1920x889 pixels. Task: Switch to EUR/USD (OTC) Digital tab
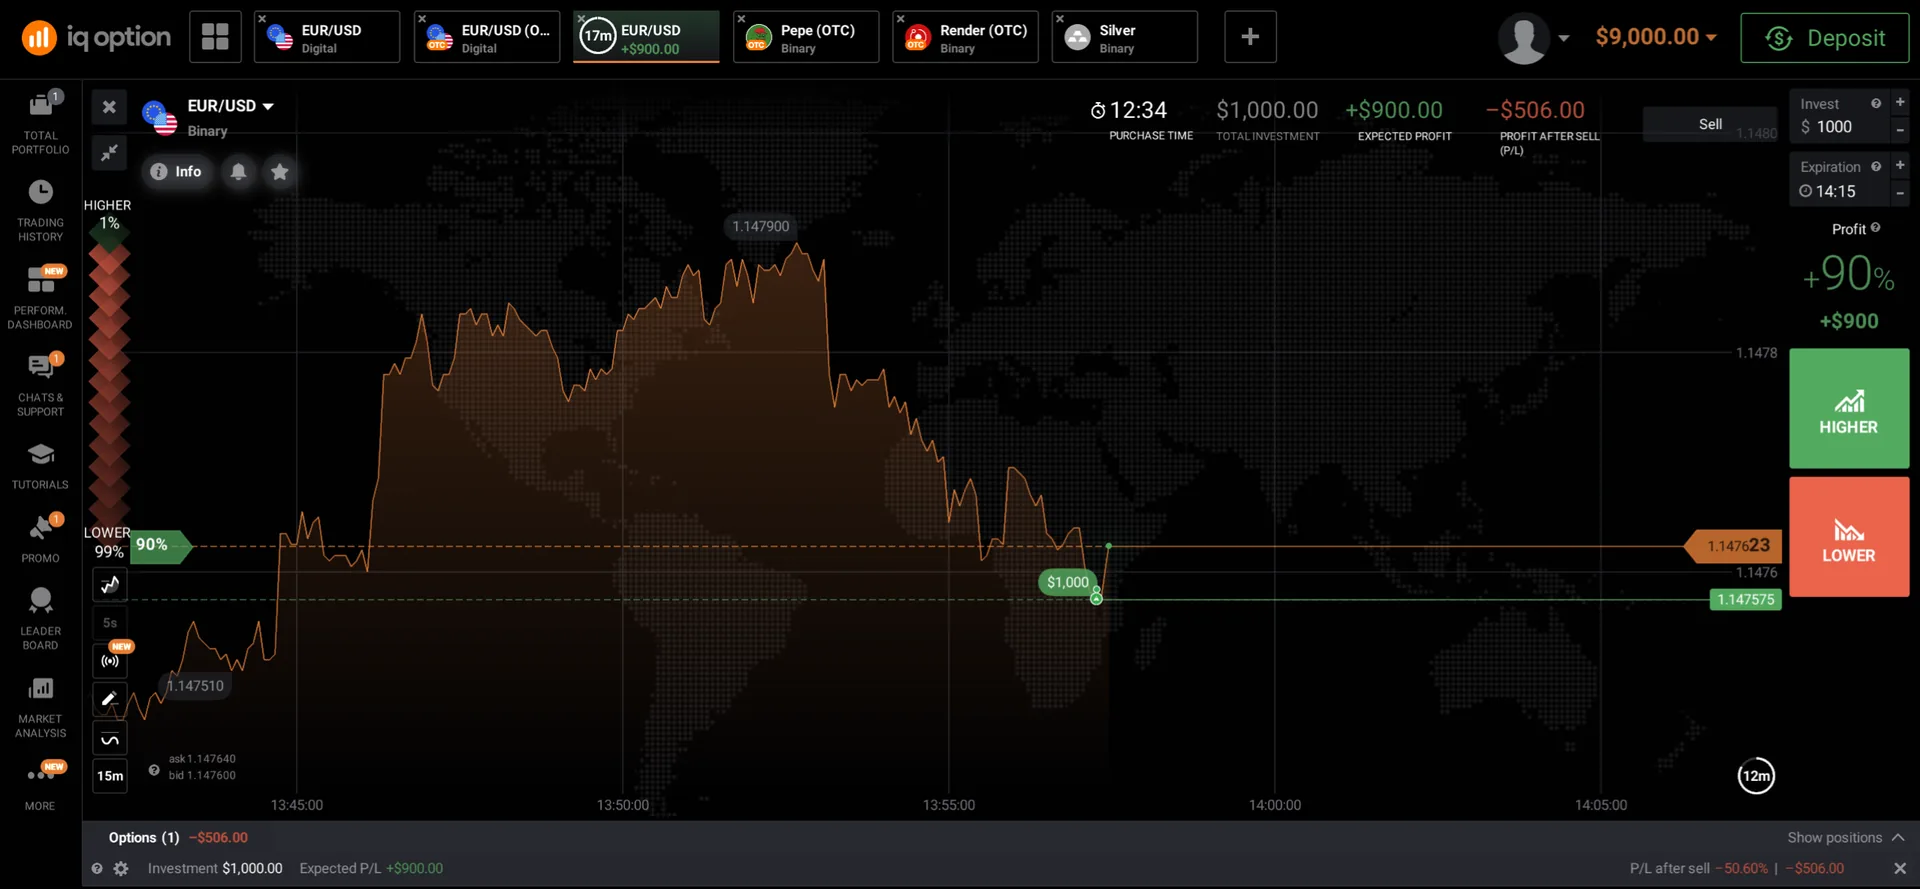487,37
